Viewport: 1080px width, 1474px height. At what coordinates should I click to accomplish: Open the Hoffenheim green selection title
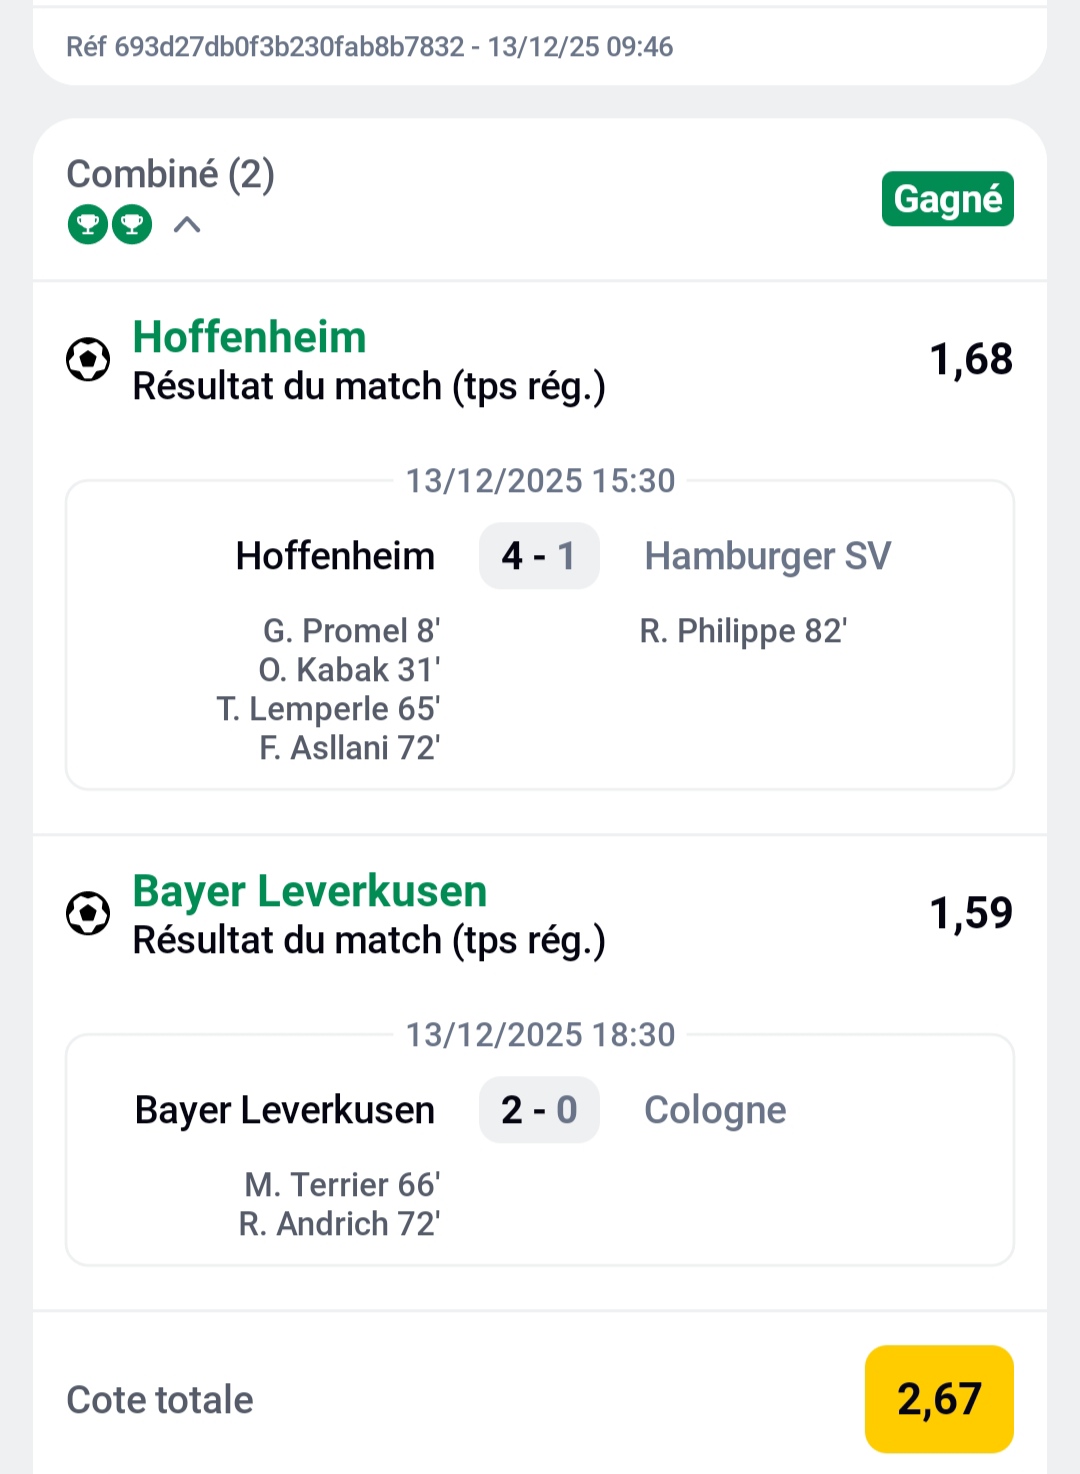[x=250, y=337]
